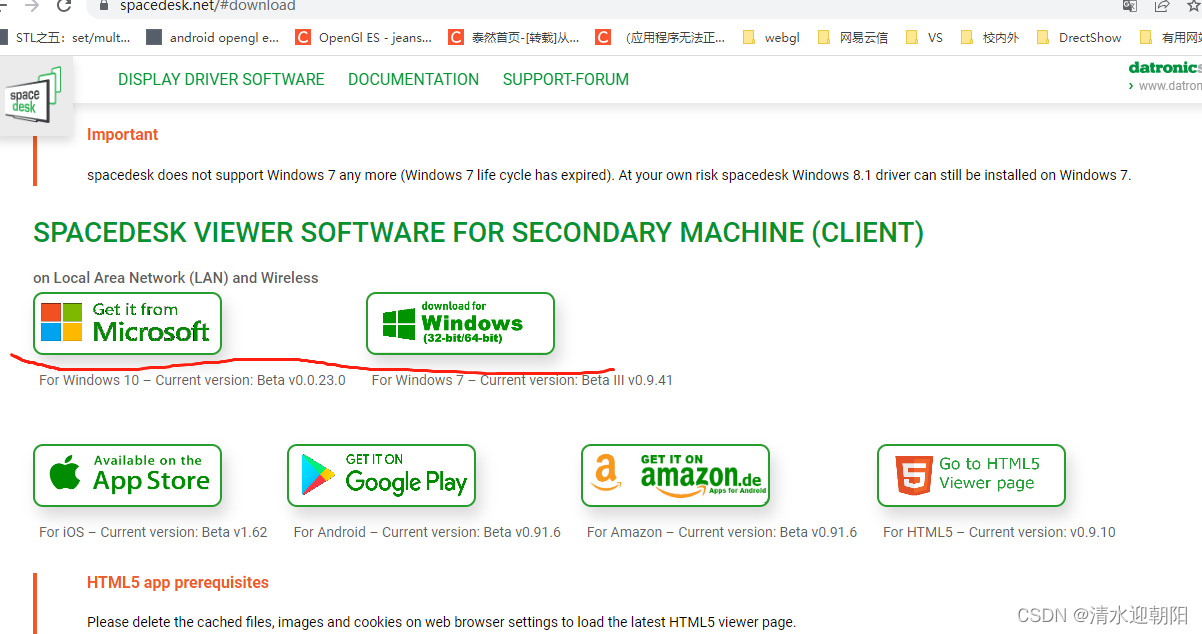Screen dimensions: 1202x634
Task: Click Get it on amazon.de button
Action: [675, 475]
